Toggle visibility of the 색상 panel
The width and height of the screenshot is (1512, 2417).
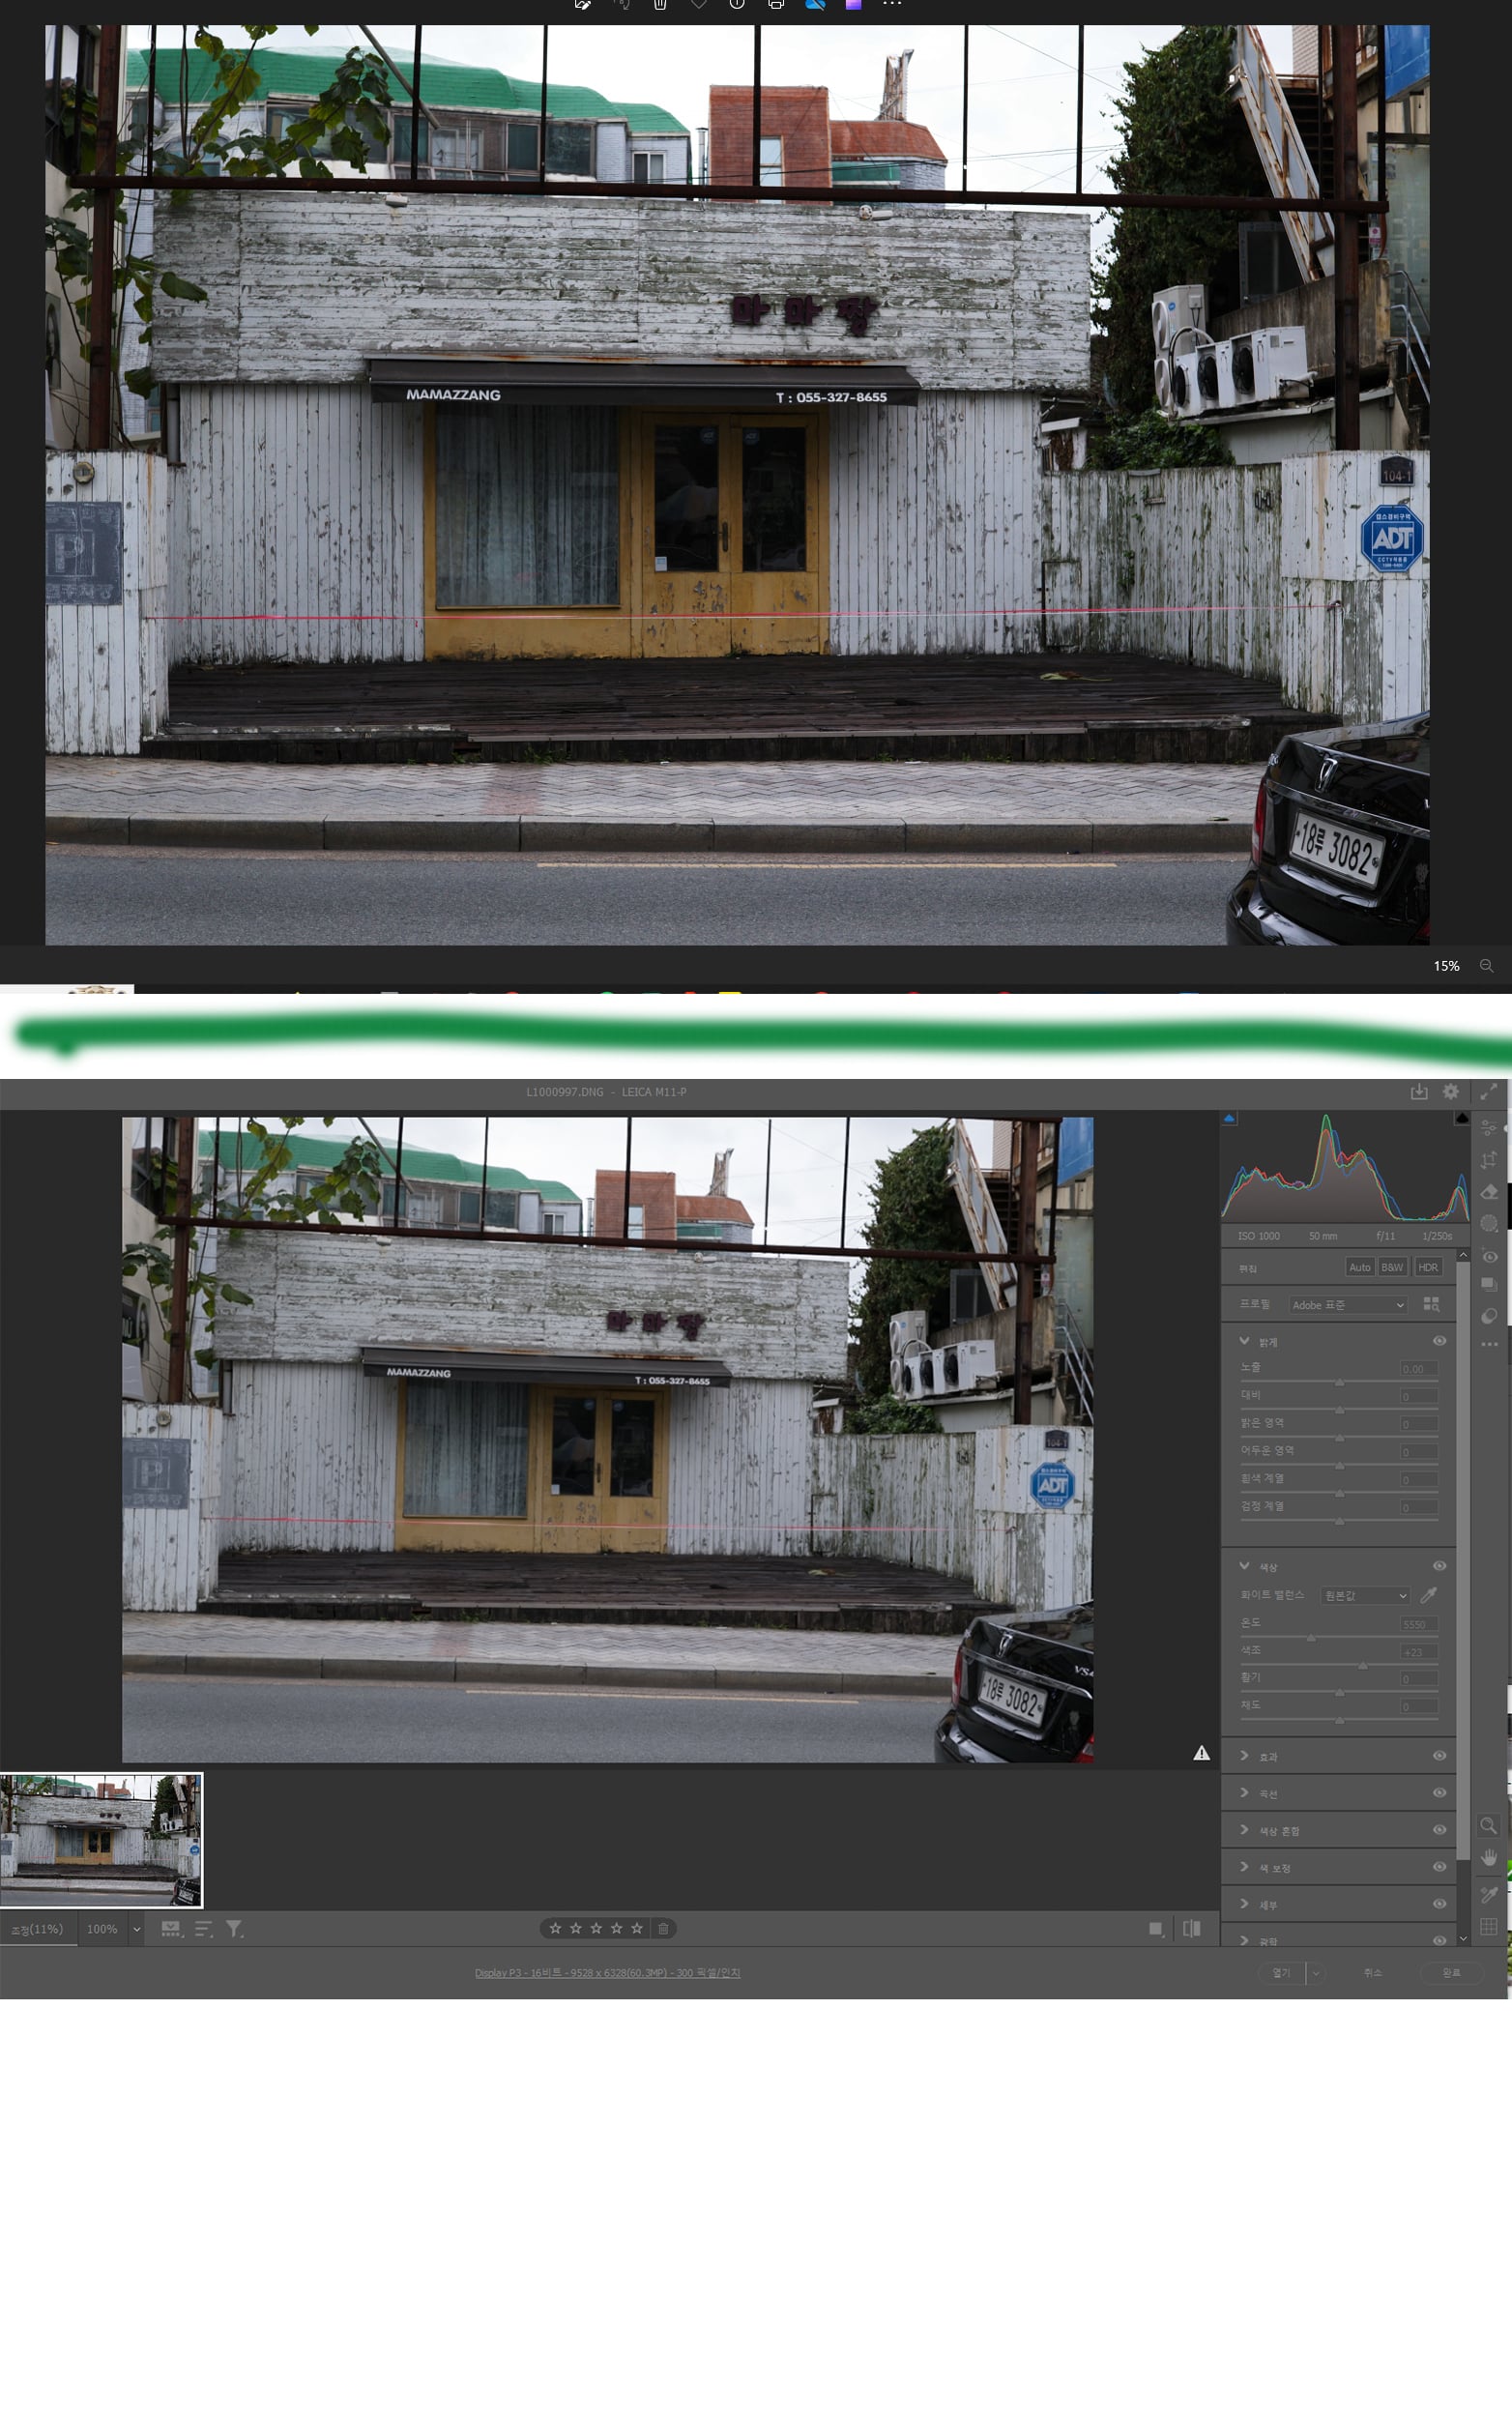click(1439, 1566)
